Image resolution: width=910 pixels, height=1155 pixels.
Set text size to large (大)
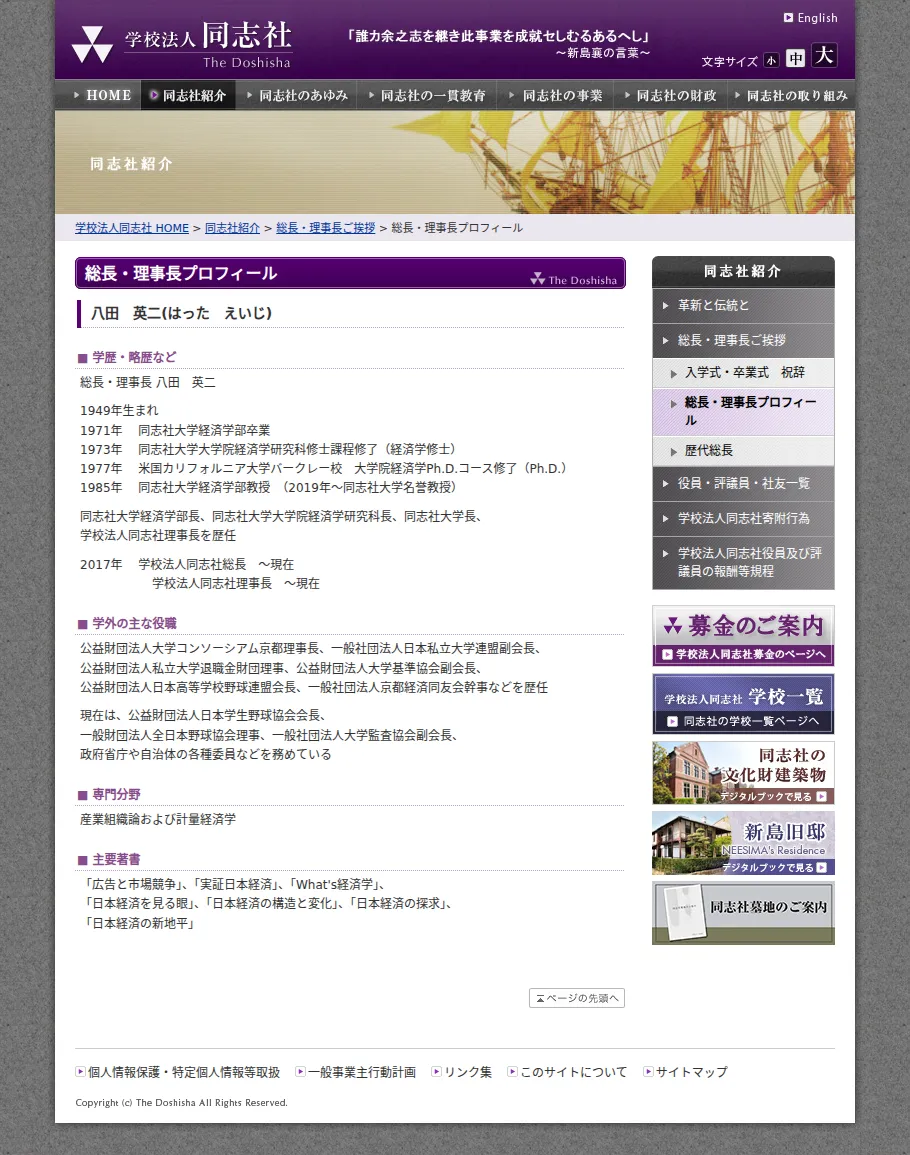pyautogui.click(x=825, y=55)
